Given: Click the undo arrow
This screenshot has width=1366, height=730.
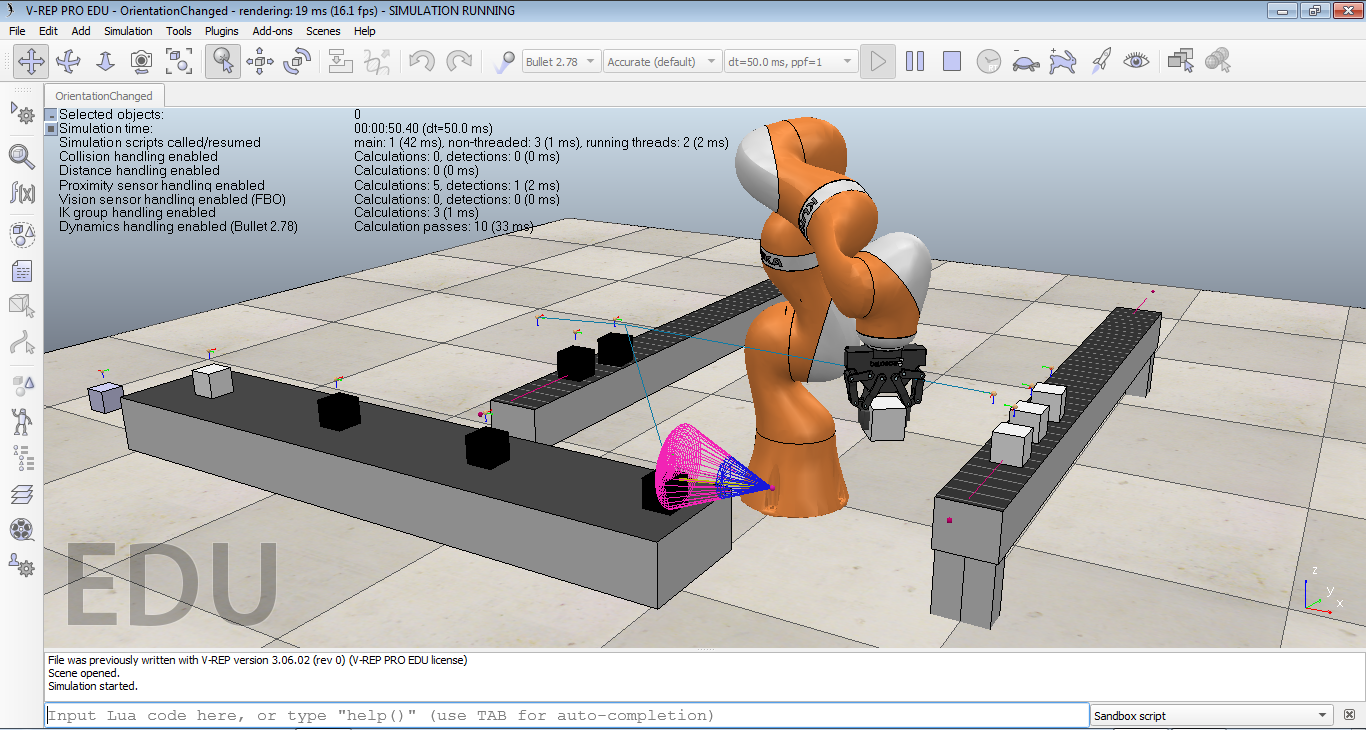Looking at the screenshot, I should pos(422,61).
